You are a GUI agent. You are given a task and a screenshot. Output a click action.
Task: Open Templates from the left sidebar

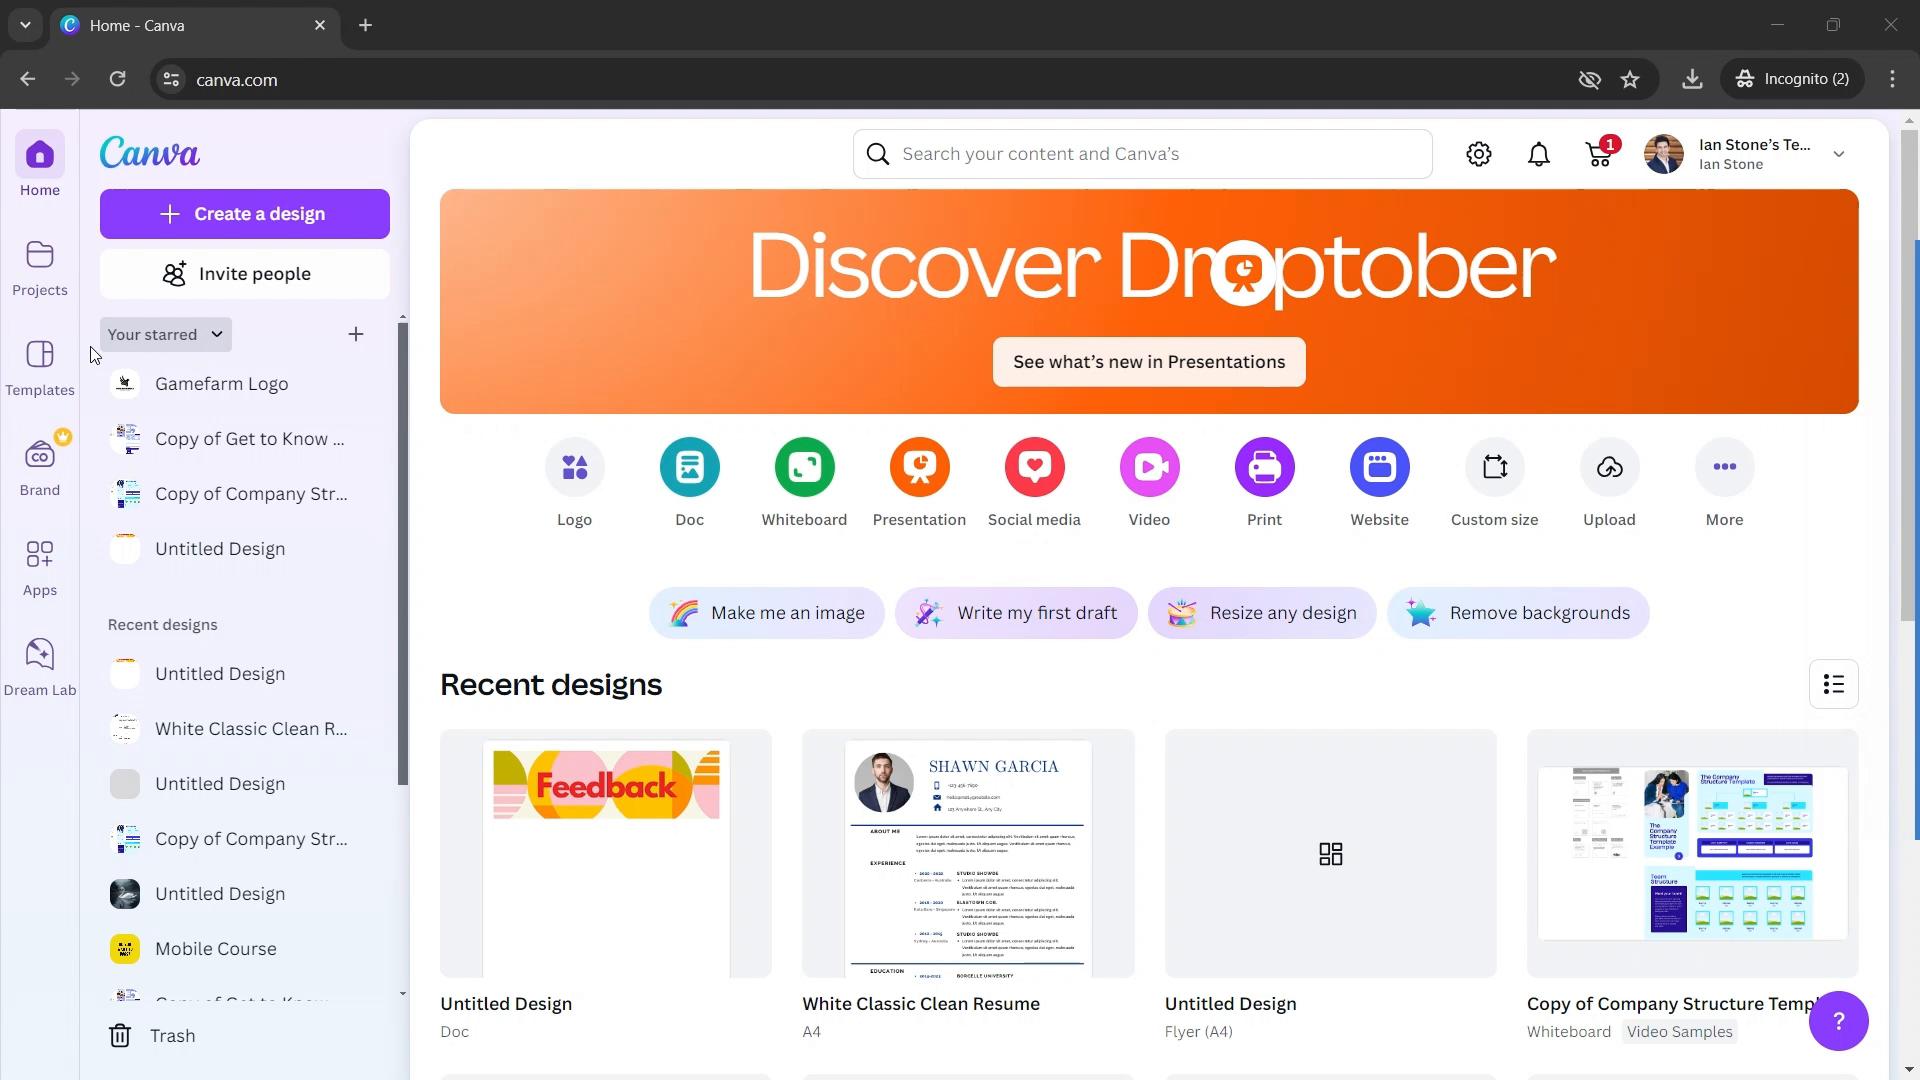pos(40,367)
